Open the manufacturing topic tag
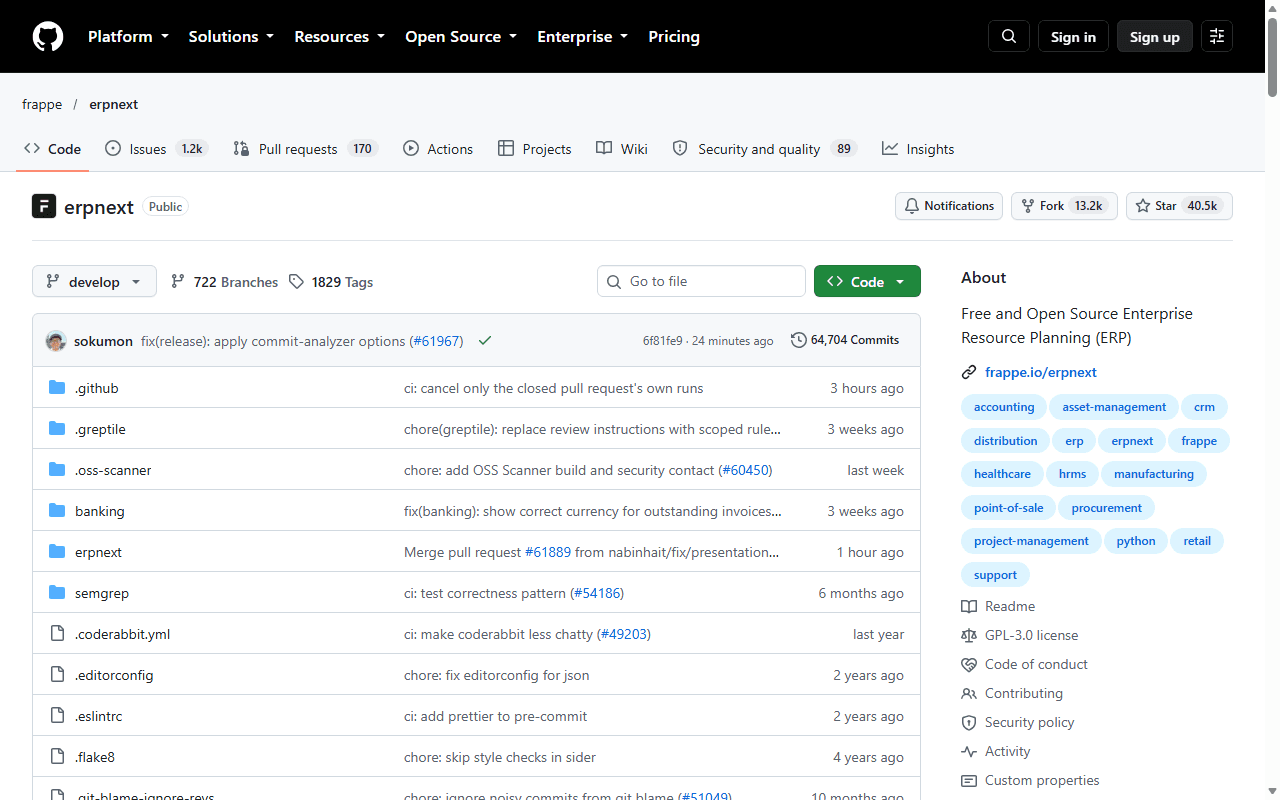 [1154, 474]
